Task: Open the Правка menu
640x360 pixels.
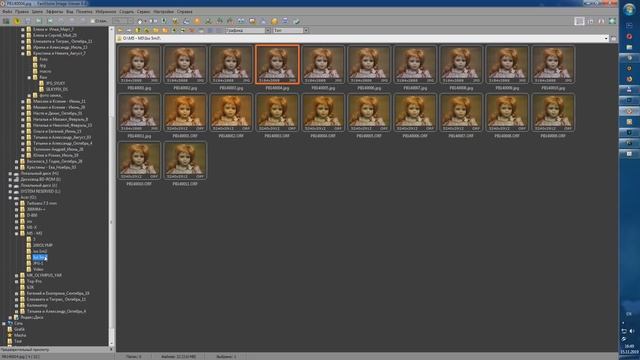Action: pos(22,12)
